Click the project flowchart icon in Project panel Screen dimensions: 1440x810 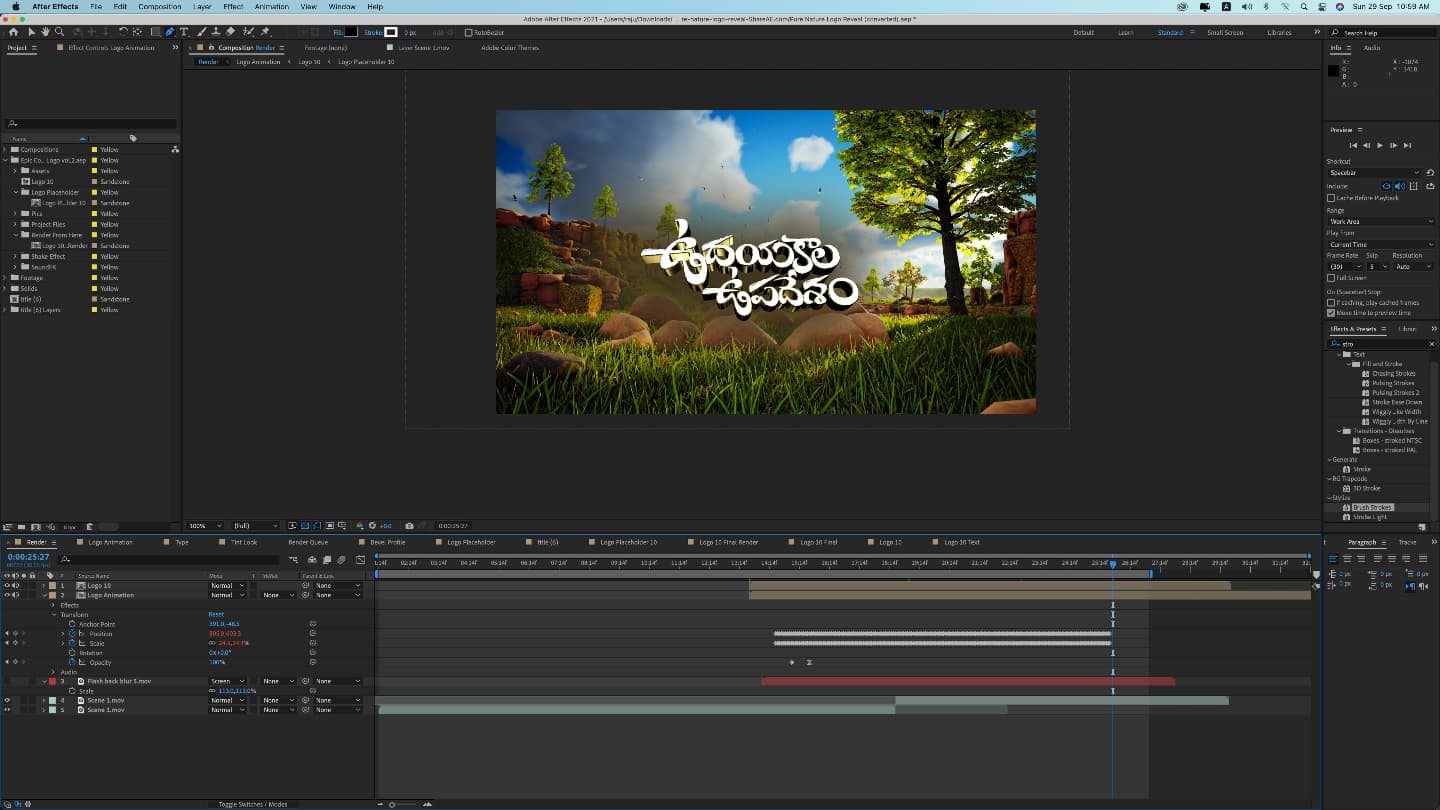pyautogui.click(x=175, y=149)
